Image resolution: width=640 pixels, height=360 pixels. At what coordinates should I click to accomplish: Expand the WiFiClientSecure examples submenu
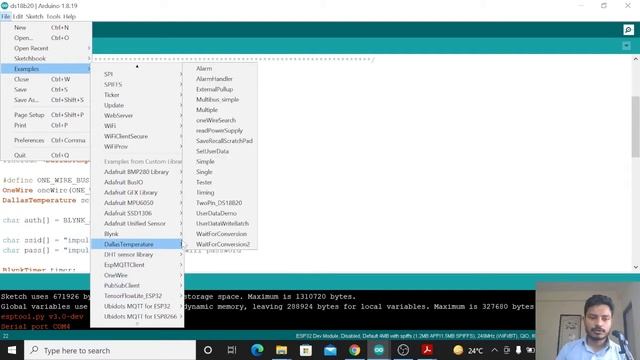(x=137, y=136)
